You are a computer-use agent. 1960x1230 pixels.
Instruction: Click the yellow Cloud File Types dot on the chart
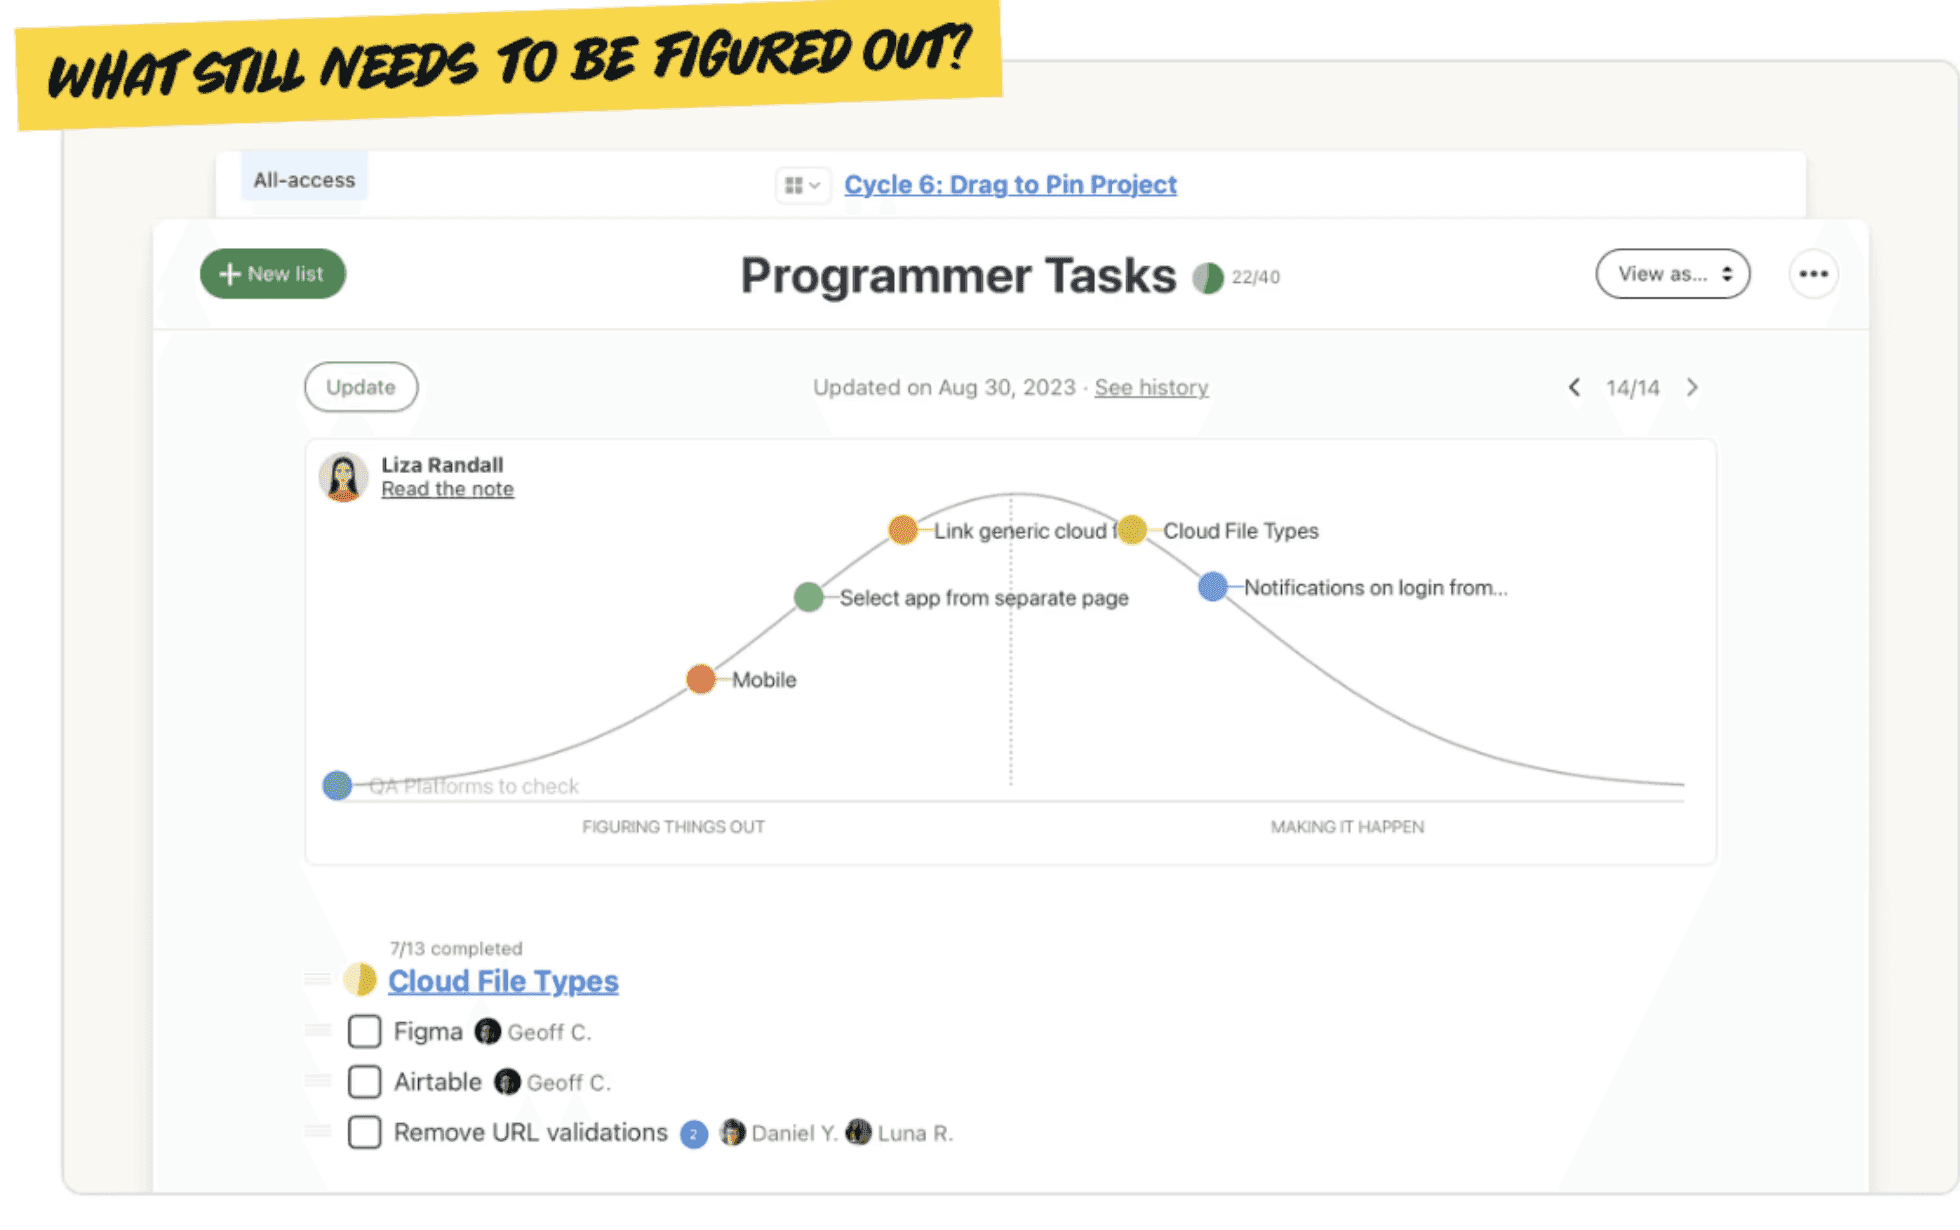(1133, 531)
